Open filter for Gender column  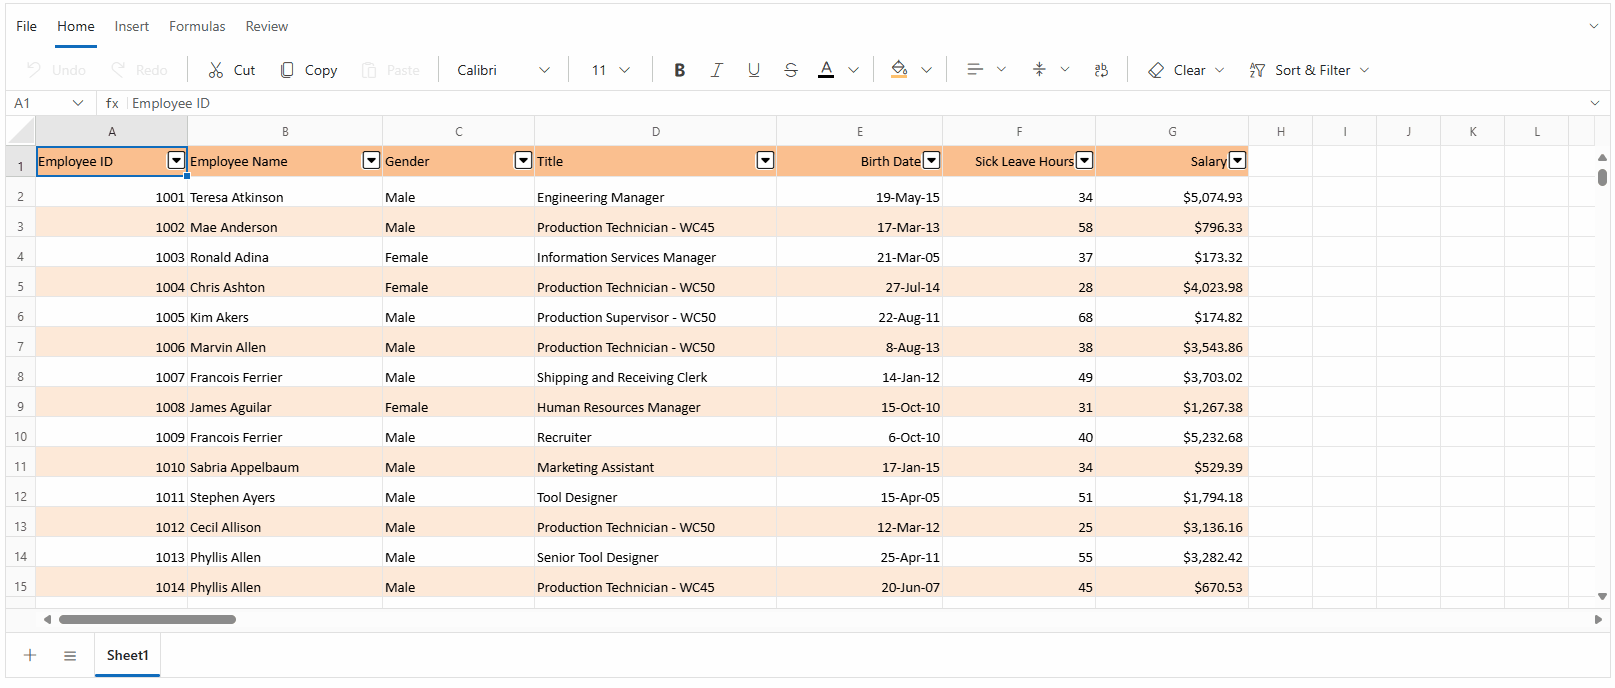tap(523, 161)
